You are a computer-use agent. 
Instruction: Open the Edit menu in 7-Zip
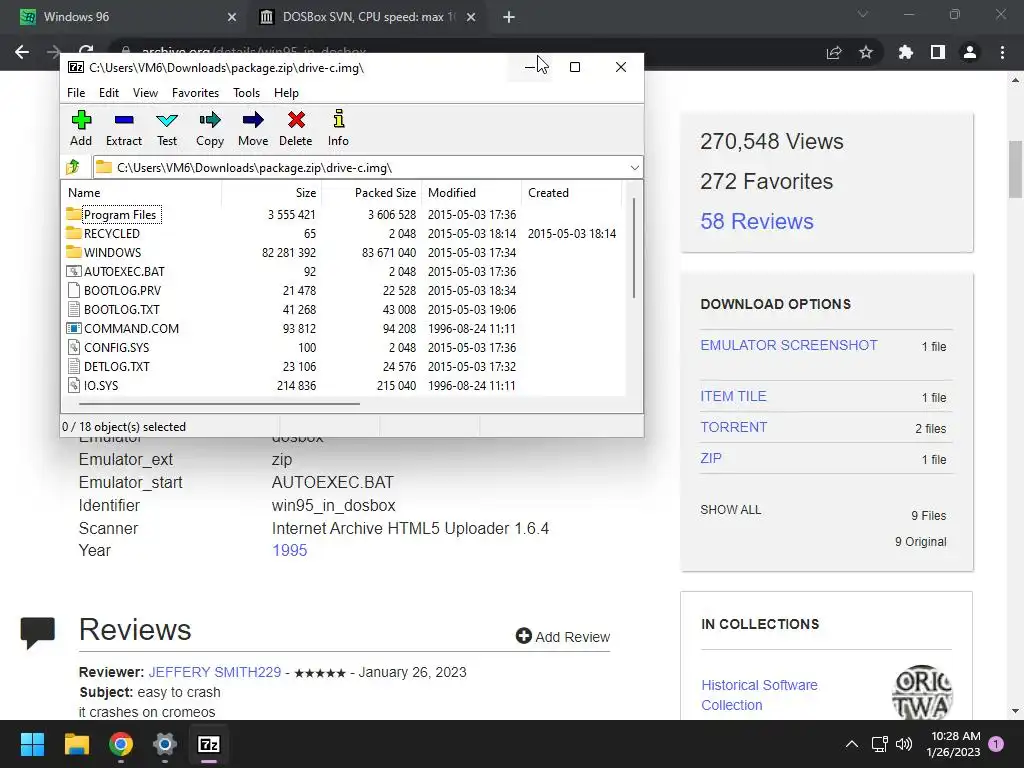(109, 93)
